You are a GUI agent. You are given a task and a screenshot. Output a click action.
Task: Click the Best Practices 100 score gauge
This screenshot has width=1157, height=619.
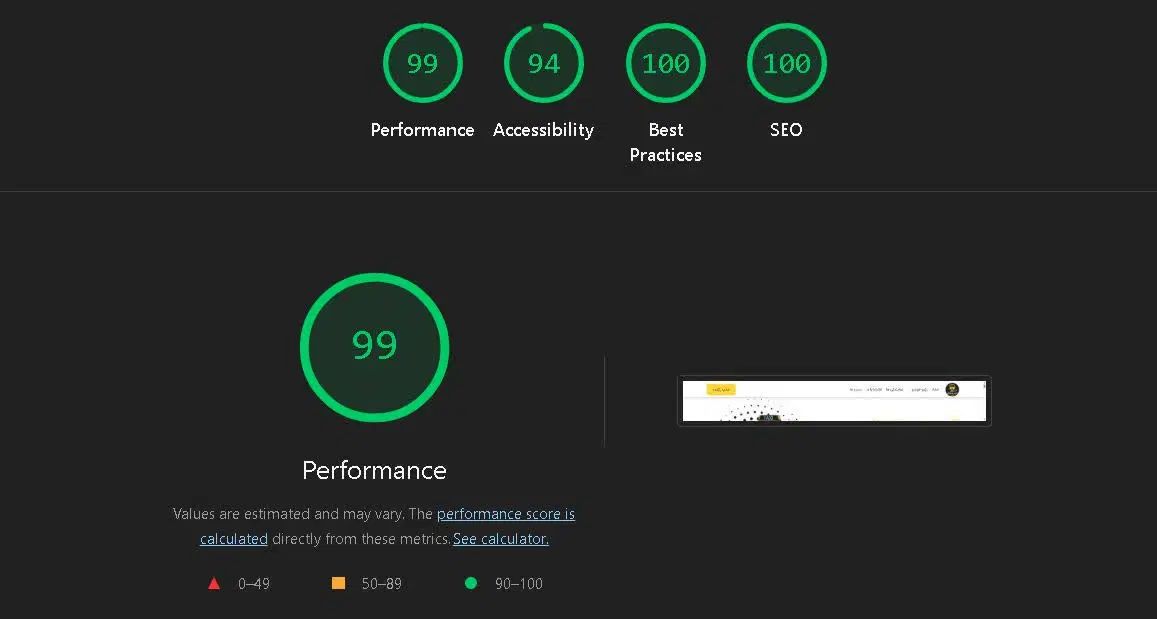coord(666,63)
